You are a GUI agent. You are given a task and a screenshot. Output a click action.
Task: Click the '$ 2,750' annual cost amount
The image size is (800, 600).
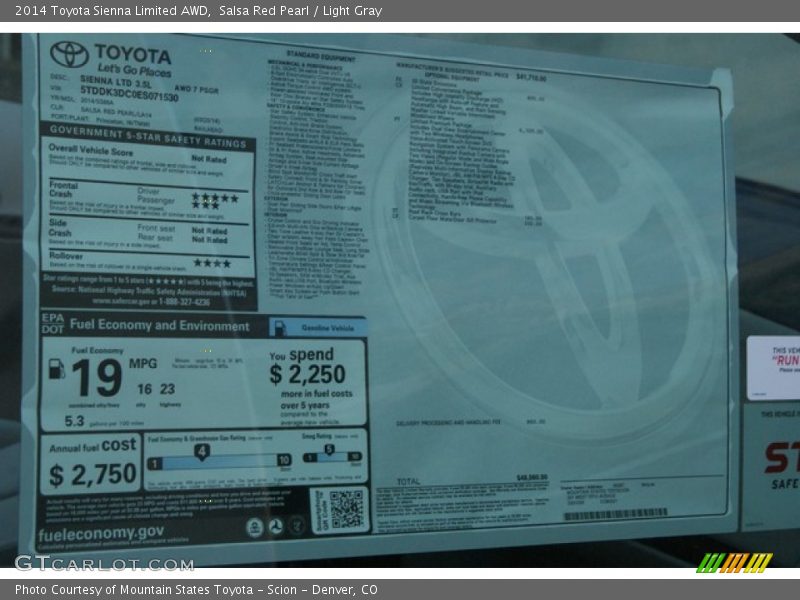tap(93, 474)
